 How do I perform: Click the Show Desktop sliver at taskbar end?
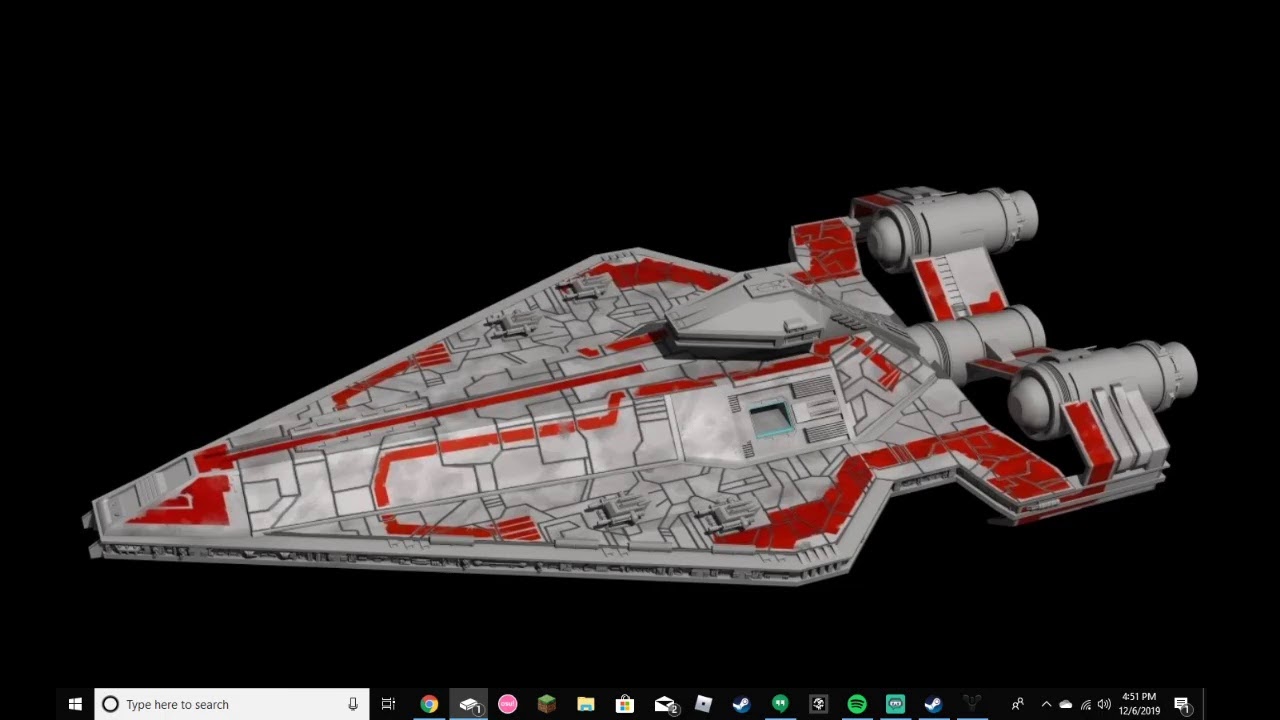(x=1203, y=704)
